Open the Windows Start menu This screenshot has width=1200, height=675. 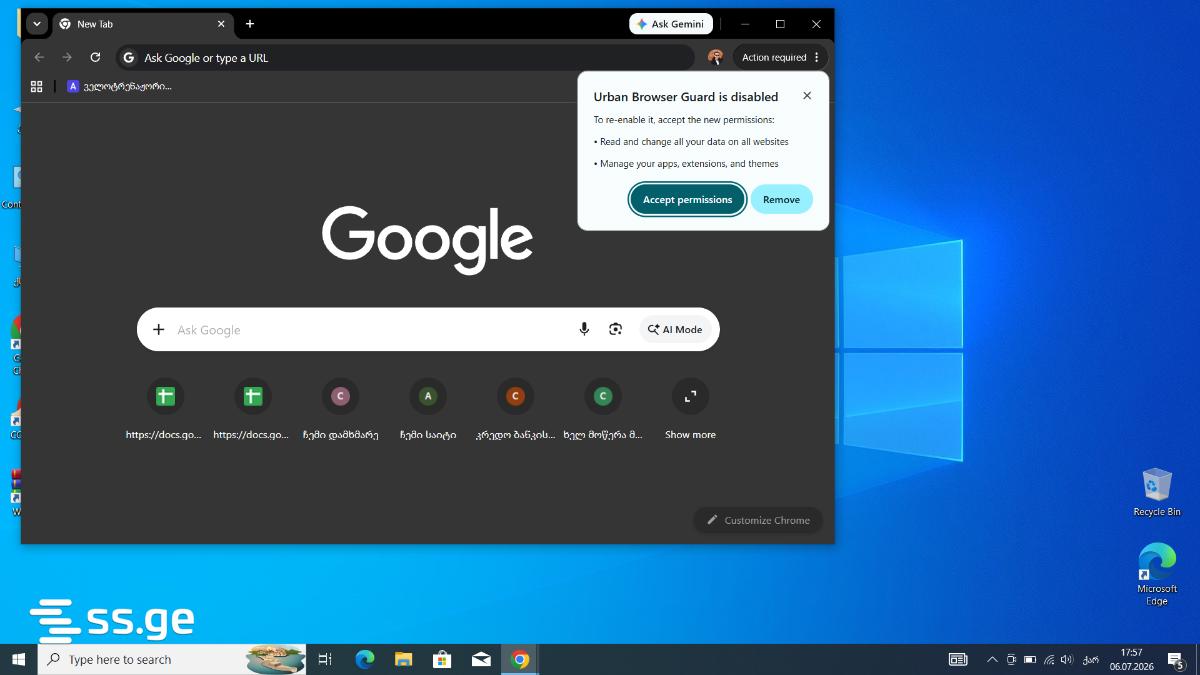(18, 659)
